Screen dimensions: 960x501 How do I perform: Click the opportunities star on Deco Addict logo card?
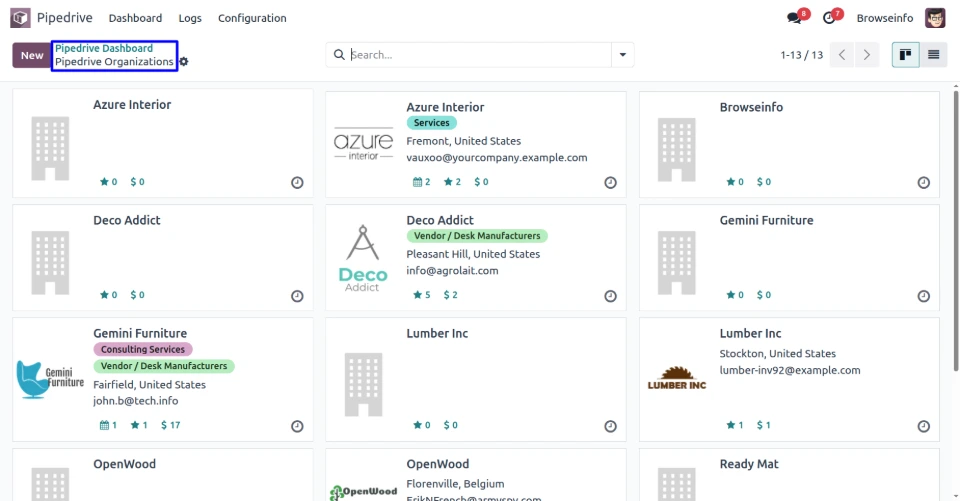pos(418,295)
